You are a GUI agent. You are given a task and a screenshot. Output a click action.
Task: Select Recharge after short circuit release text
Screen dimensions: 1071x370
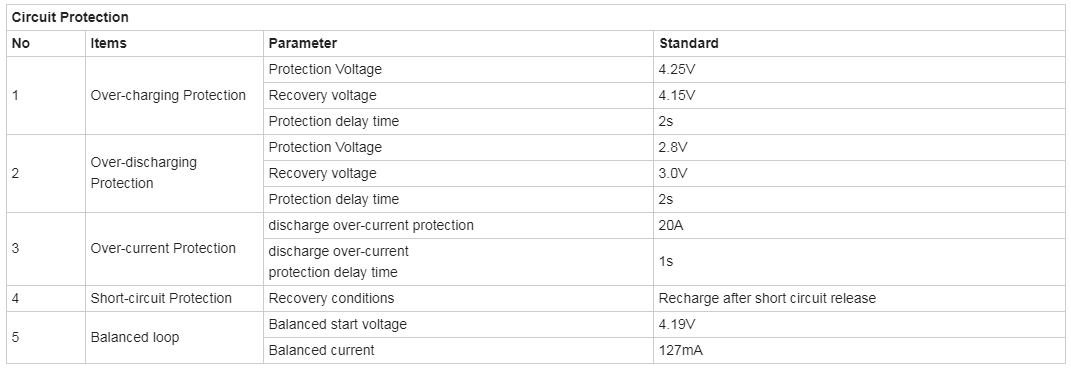pyautogui.click(x=767, y=298)
